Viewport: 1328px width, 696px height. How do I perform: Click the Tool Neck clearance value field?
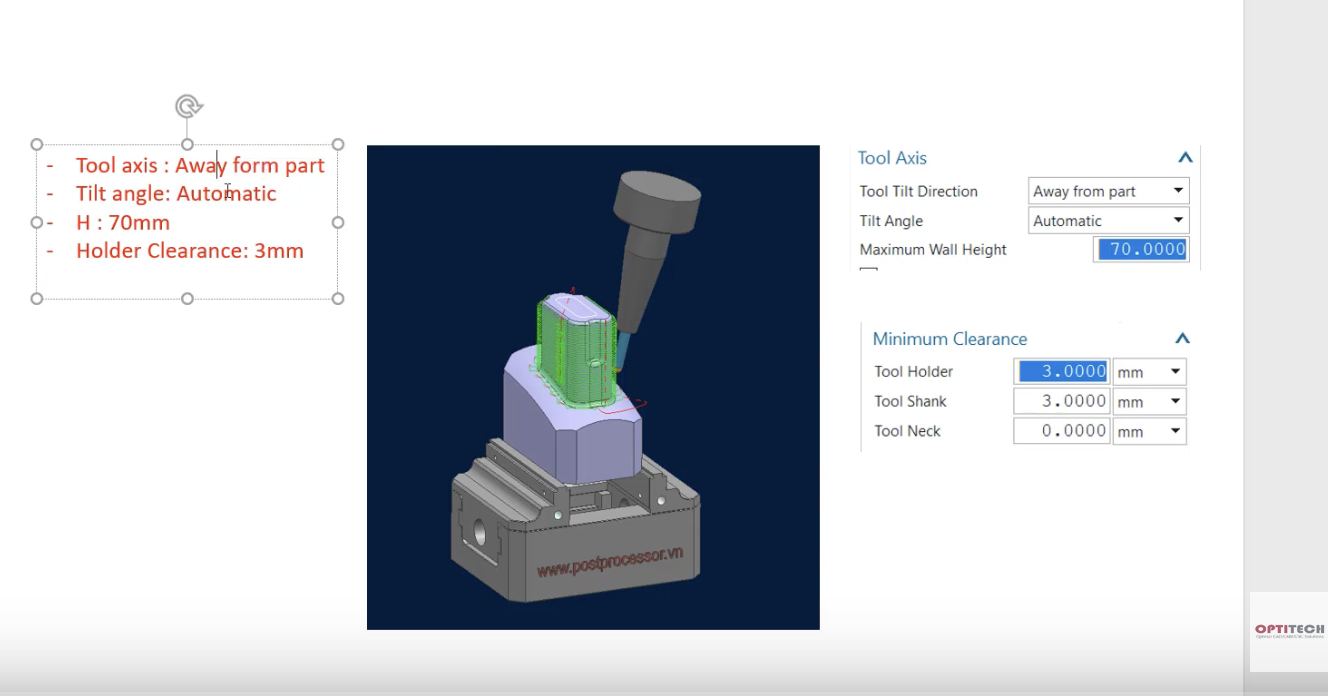1062,432
